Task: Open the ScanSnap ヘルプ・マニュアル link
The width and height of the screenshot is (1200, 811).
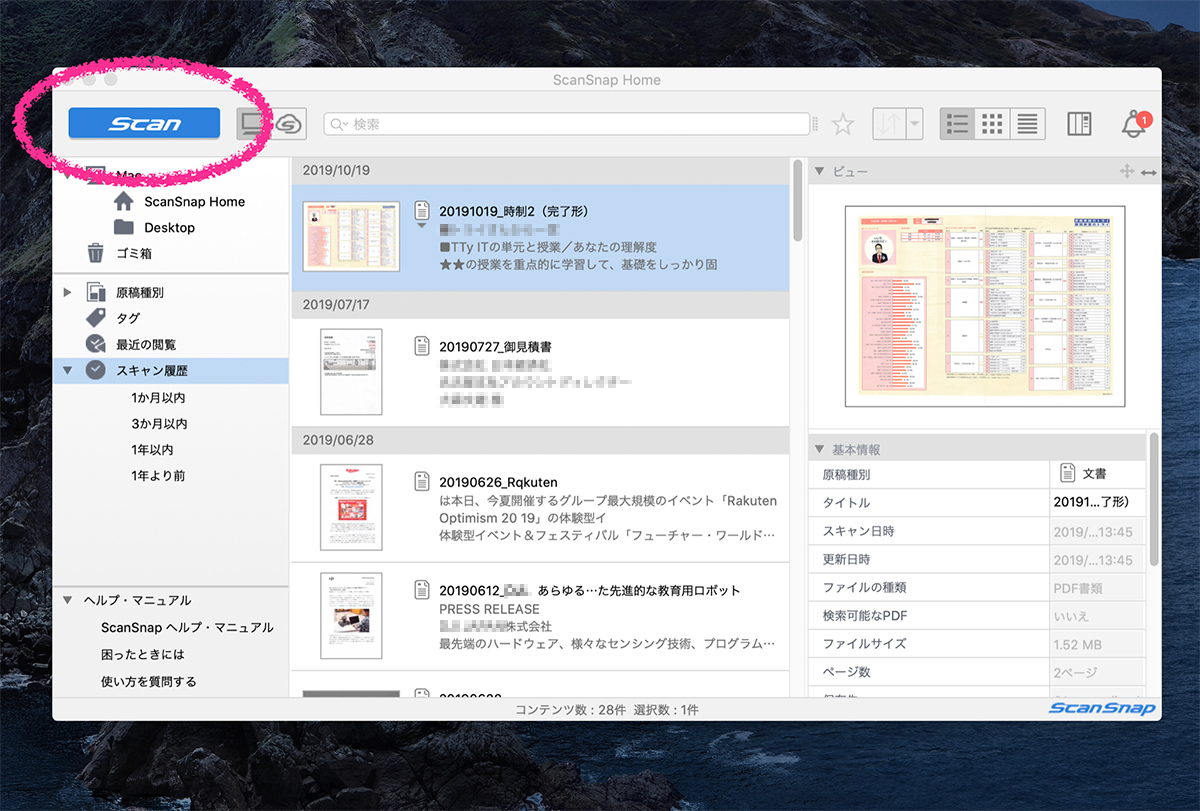Action: (187, 628)
